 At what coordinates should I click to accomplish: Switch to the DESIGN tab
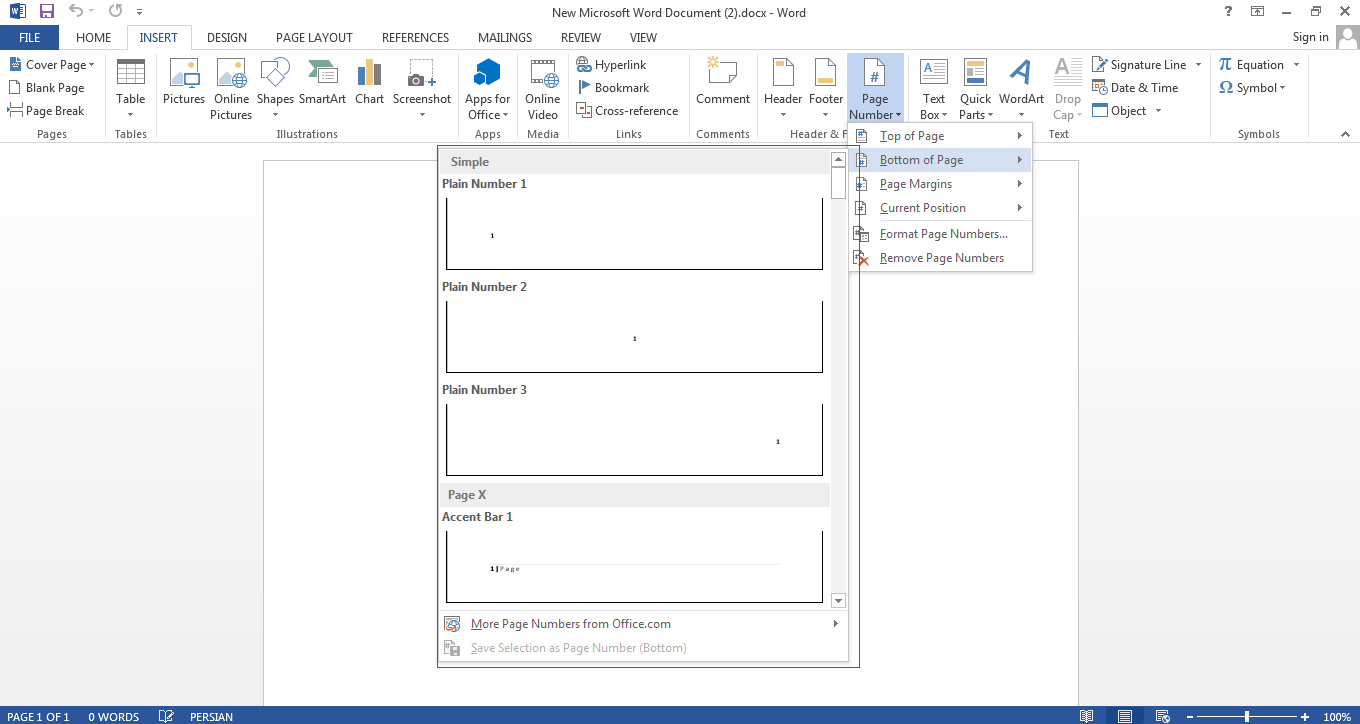pos(227,38)
